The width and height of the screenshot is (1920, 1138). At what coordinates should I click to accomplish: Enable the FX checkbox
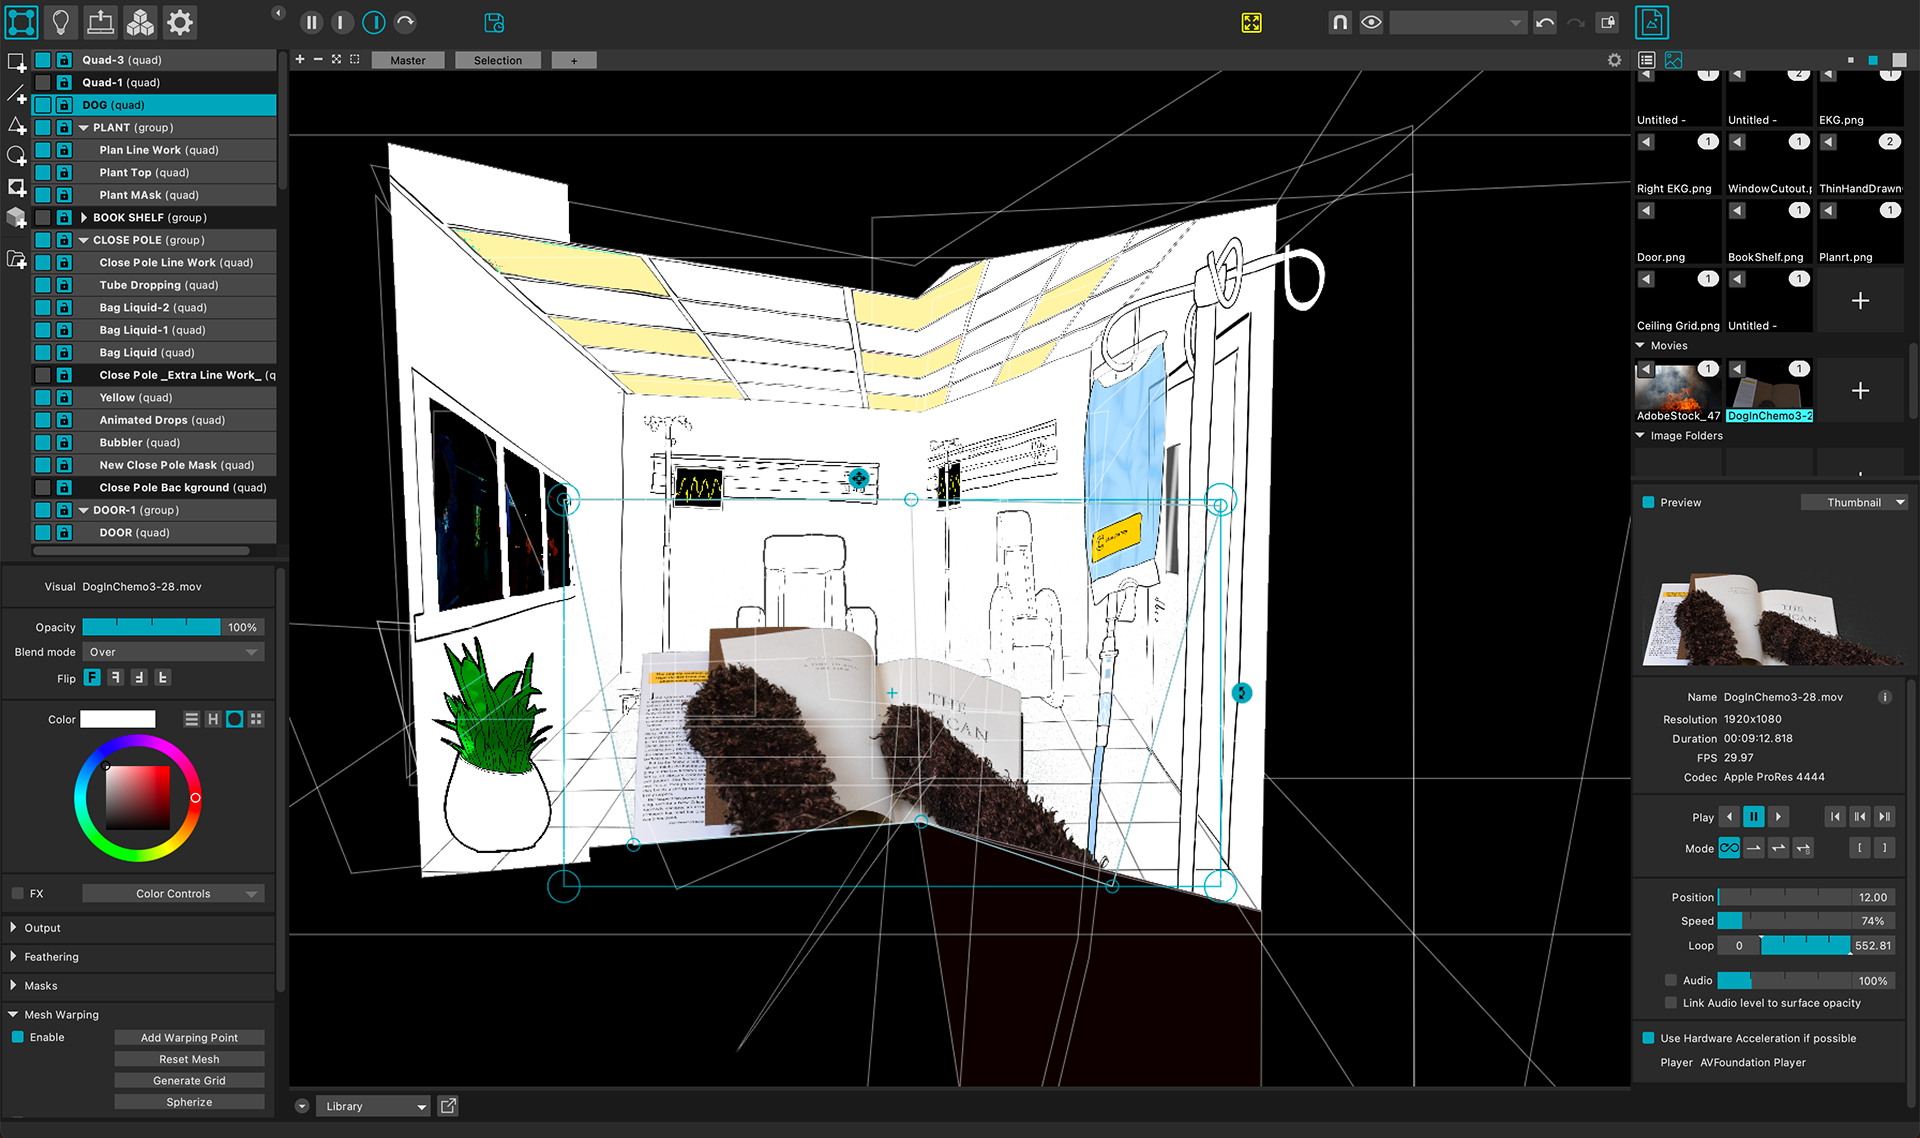(x=18, y=893)
